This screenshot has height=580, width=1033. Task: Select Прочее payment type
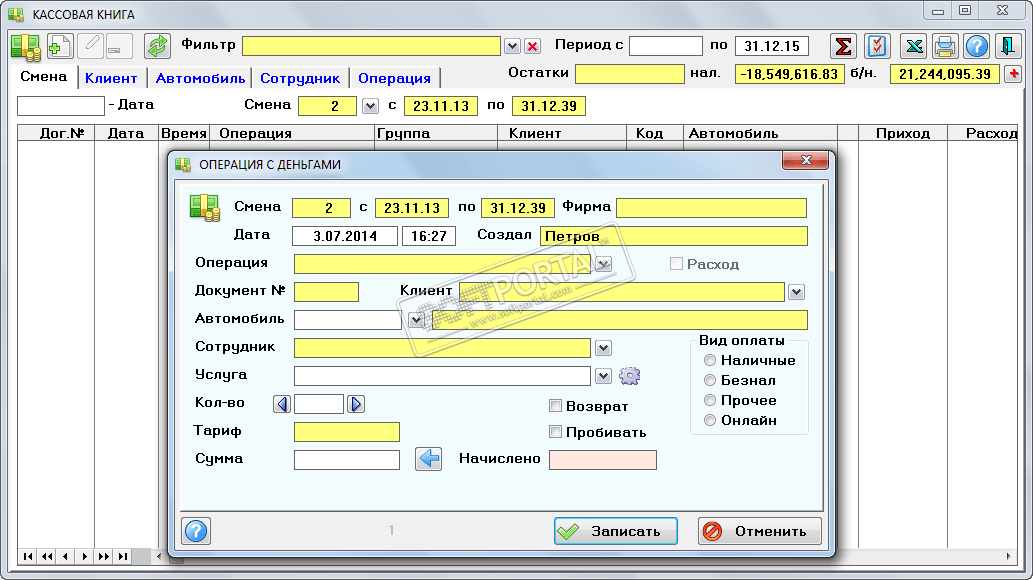710,400
